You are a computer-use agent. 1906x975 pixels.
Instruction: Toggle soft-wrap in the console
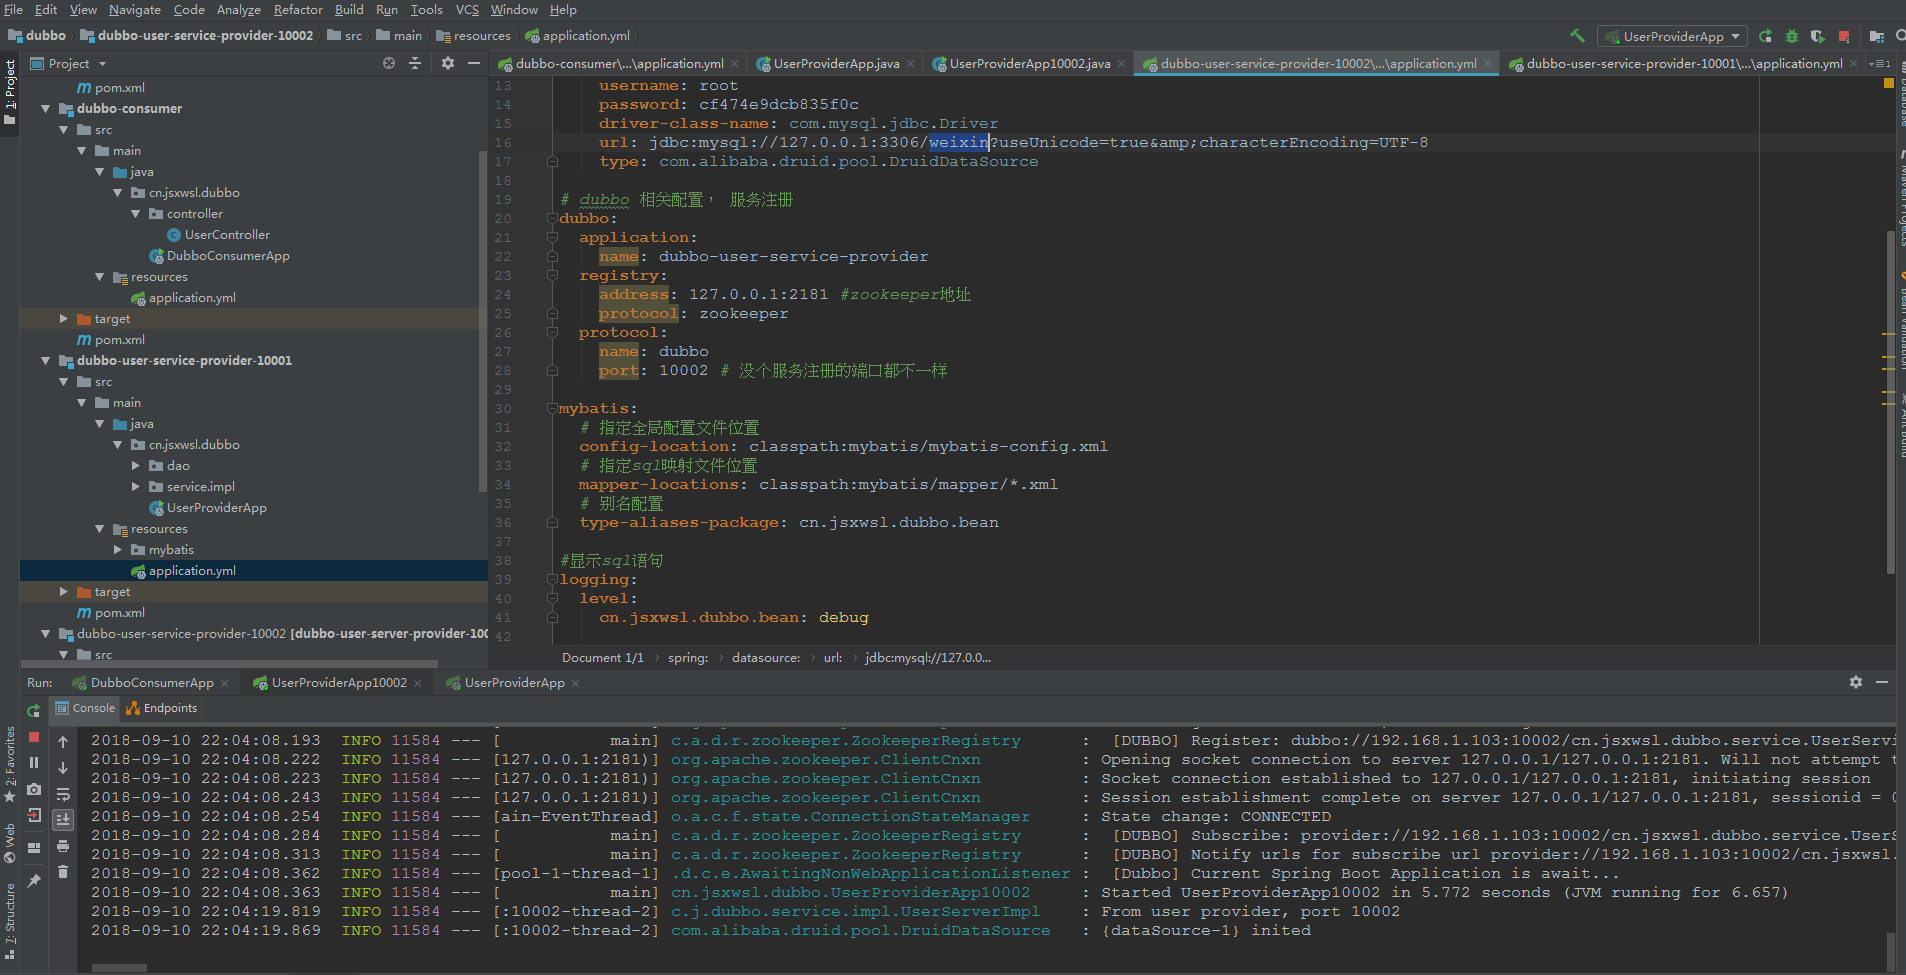click(63, 794)
